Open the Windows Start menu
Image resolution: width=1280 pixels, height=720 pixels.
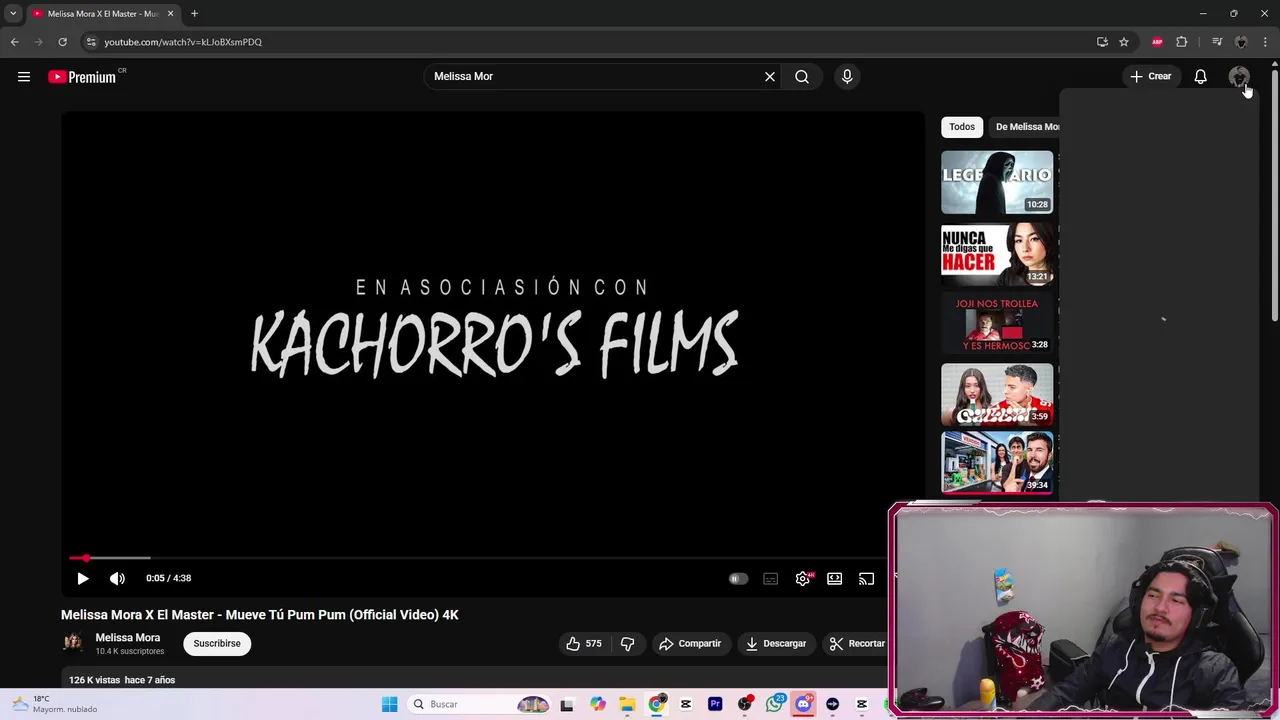click(x=389, y=704)
